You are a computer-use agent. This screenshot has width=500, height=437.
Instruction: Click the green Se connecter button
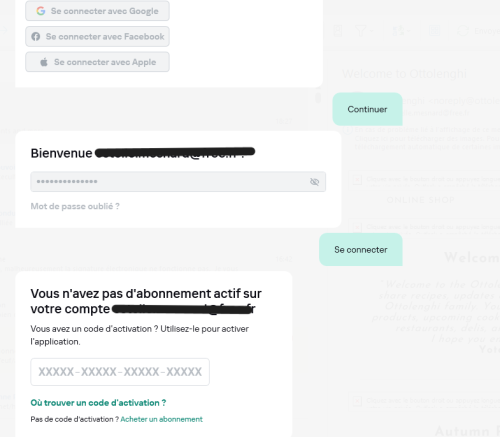[361, 250]
